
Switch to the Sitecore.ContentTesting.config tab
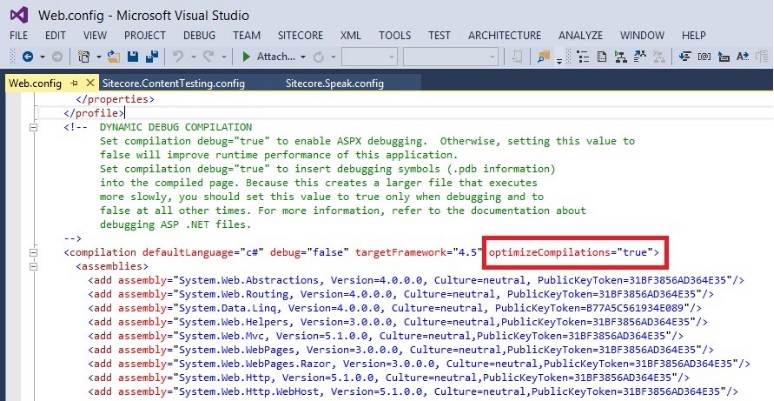173,83
